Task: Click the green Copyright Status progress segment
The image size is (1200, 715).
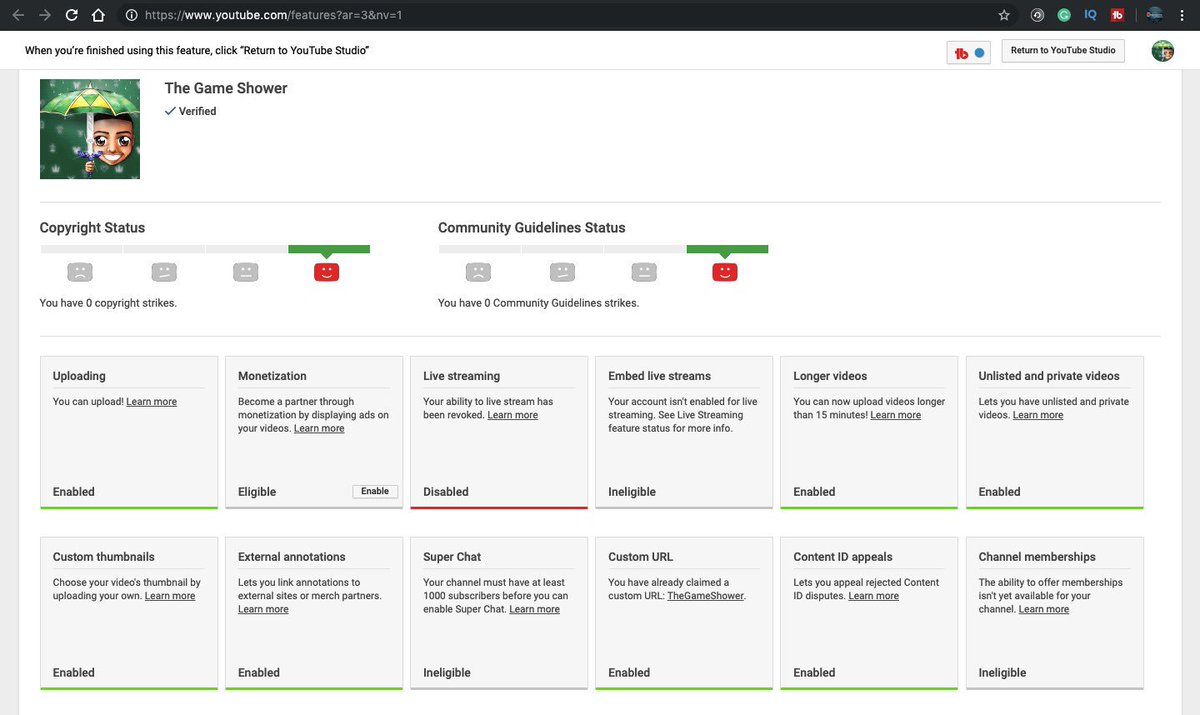Action: pyautogui.click(x=329, y=249)
